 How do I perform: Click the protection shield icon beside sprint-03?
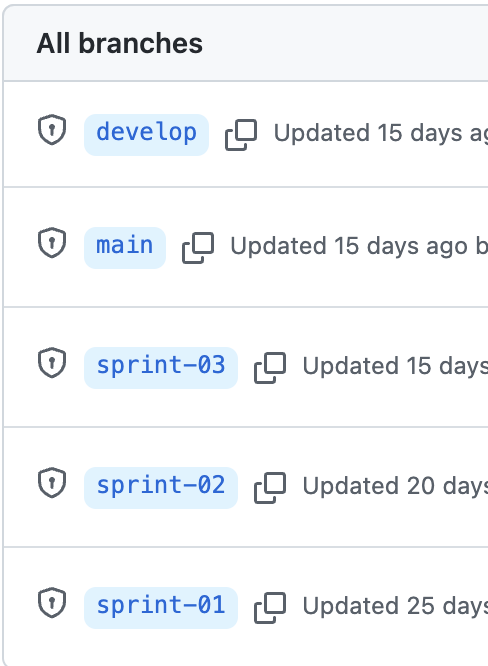tap(52, 363)
